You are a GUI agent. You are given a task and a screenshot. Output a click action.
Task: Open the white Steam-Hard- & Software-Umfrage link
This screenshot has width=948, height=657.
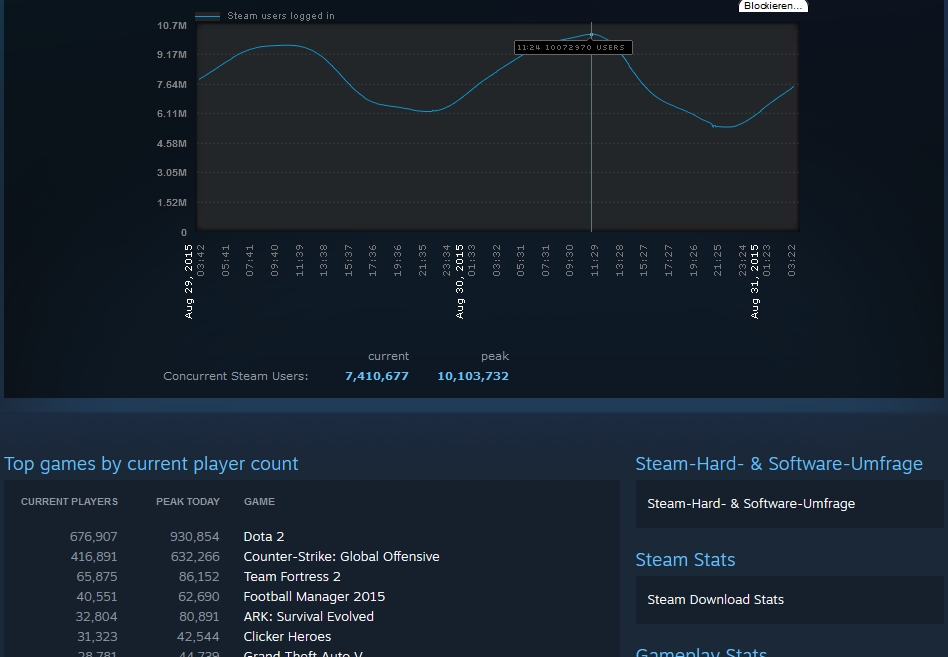point(751,503)
